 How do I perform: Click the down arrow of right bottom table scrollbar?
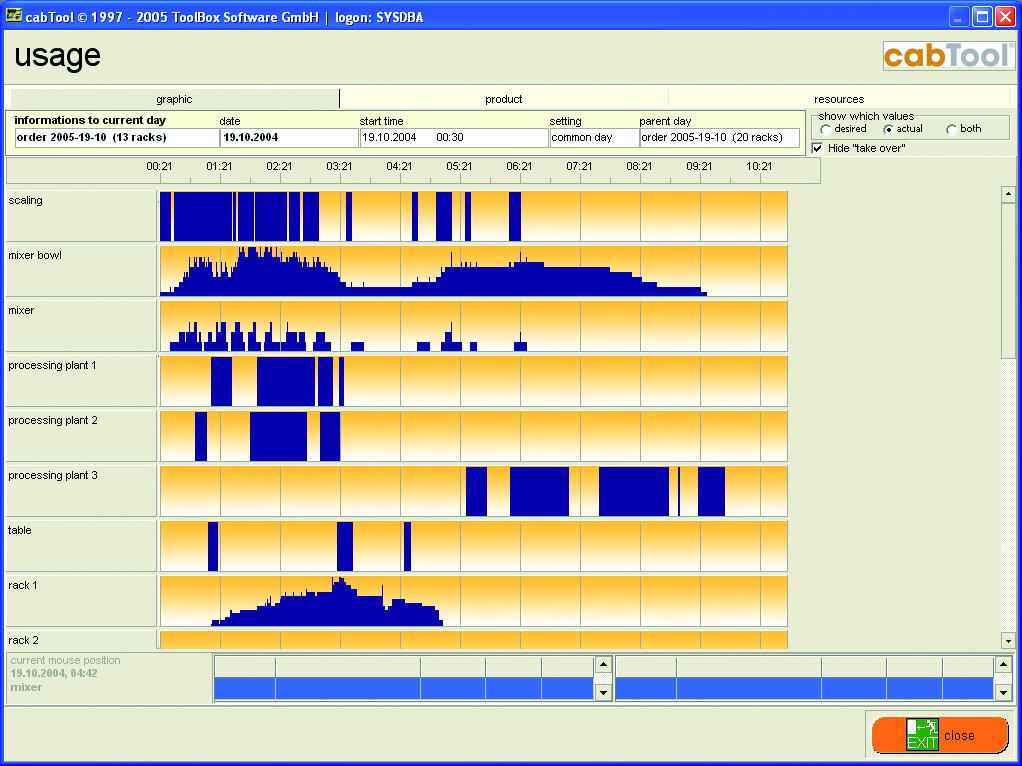click(1004, 692)
